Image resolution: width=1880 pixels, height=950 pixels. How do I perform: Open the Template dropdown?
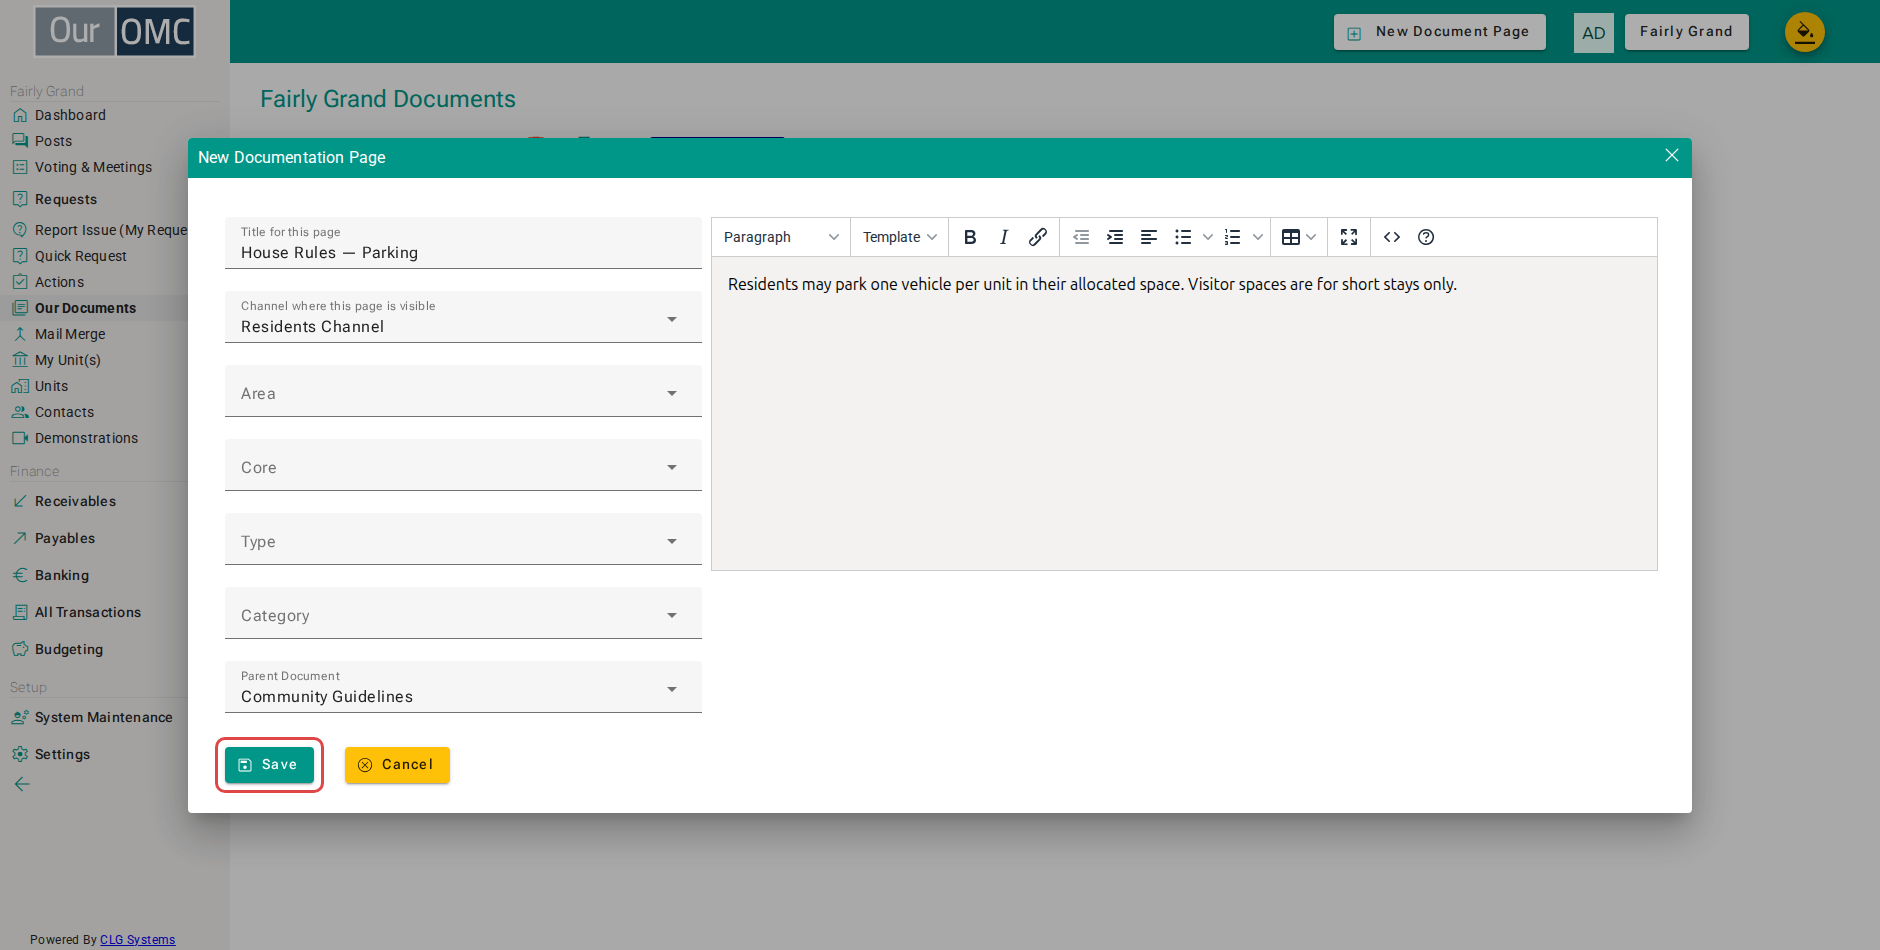[x=899, y=237]
